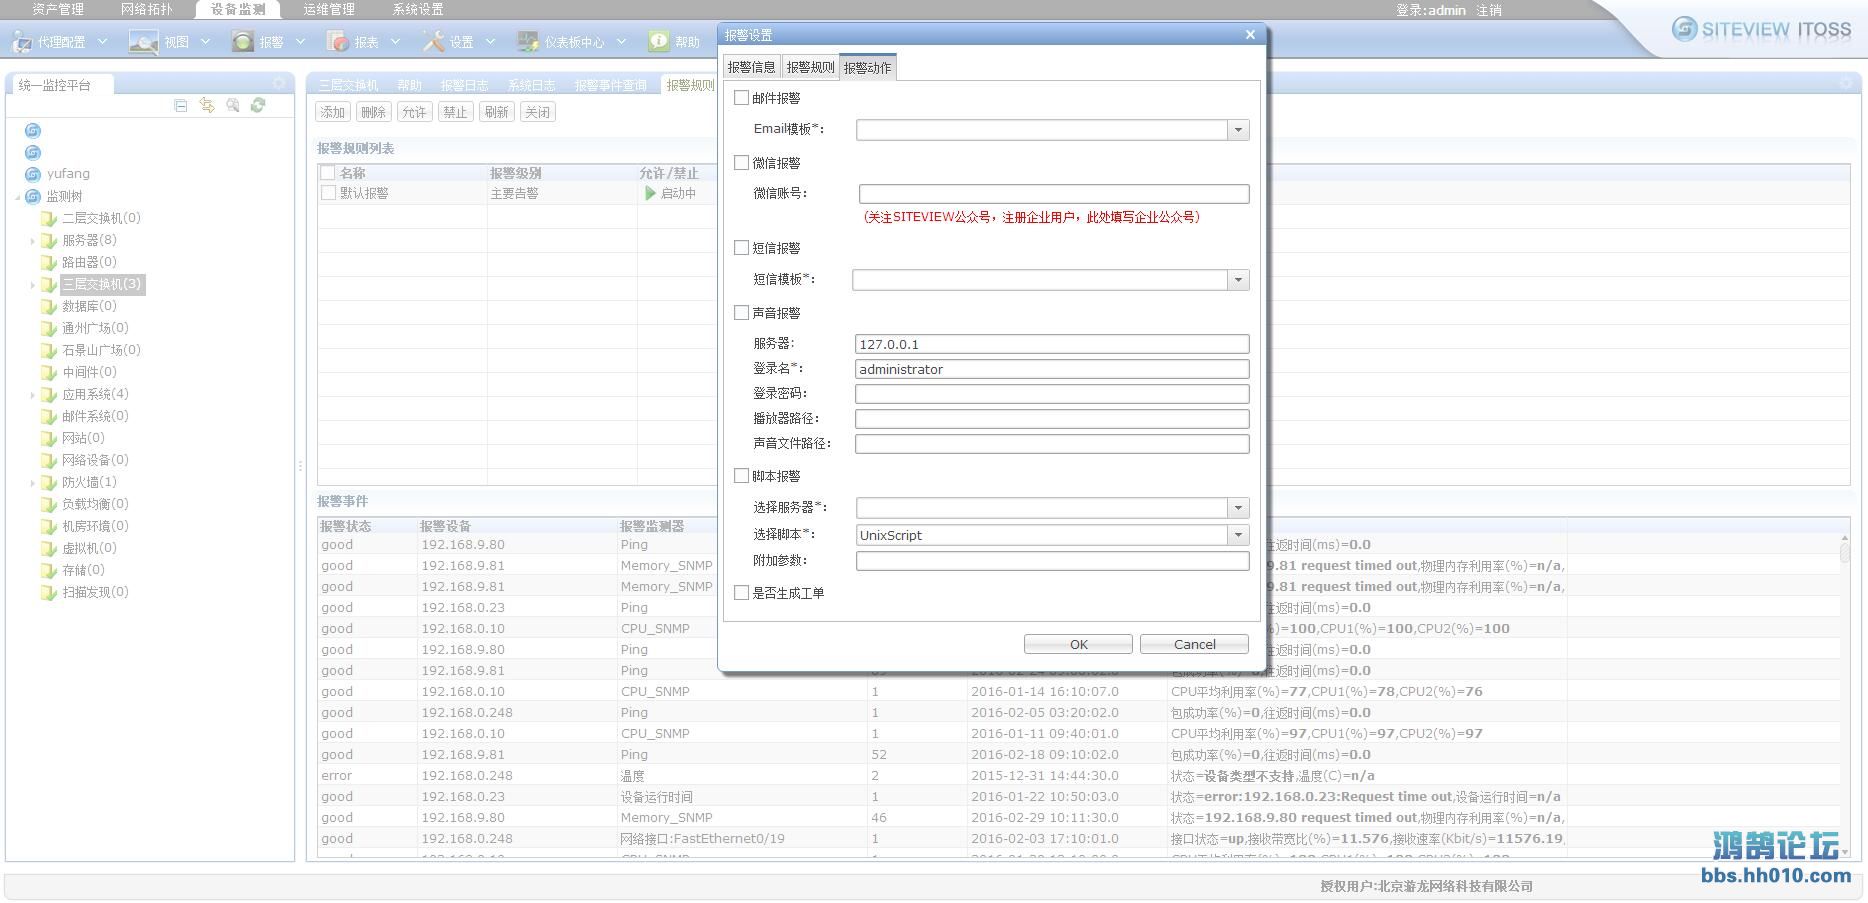Image resolution: width=1868 pixels, height=903 pixels.
Task: Enable the 声音报警 checkbox
Action: pyautogui.click(x=741, y=312)
